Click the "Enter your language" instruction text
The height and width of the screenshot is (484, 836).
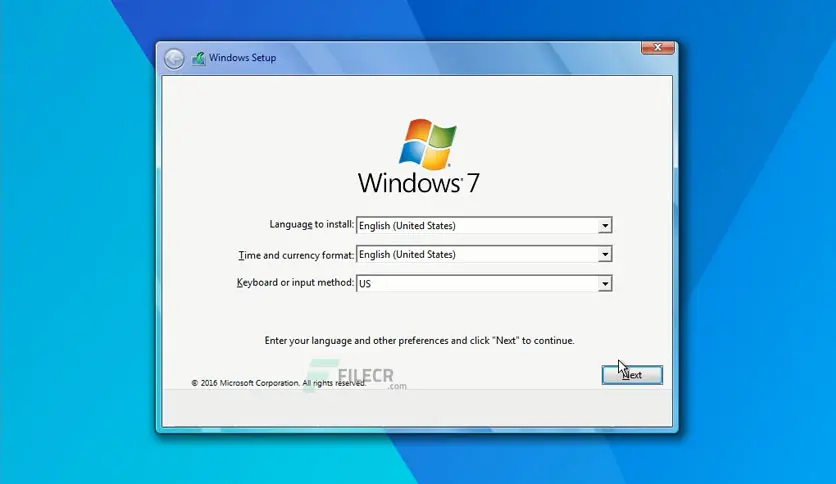pos(419,340)
